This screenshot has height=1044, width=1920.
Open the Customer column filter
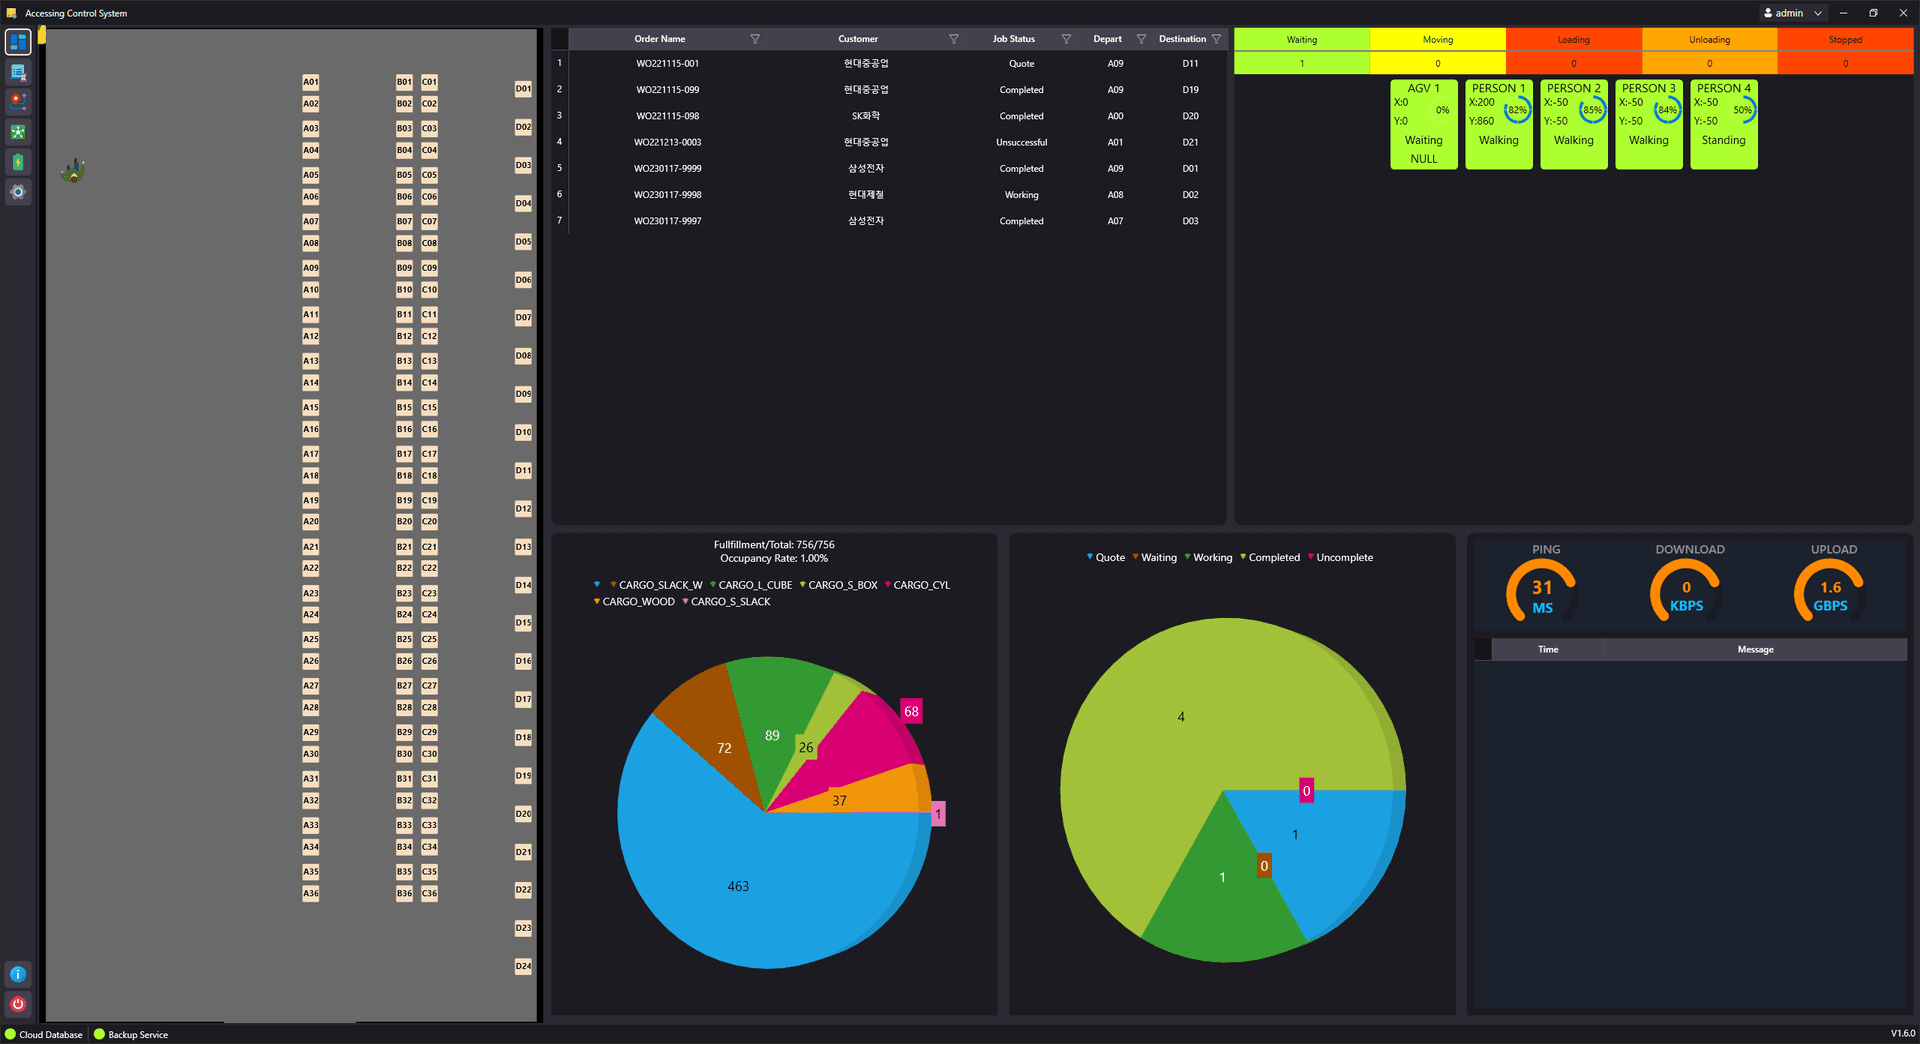(x=953, y=39)
